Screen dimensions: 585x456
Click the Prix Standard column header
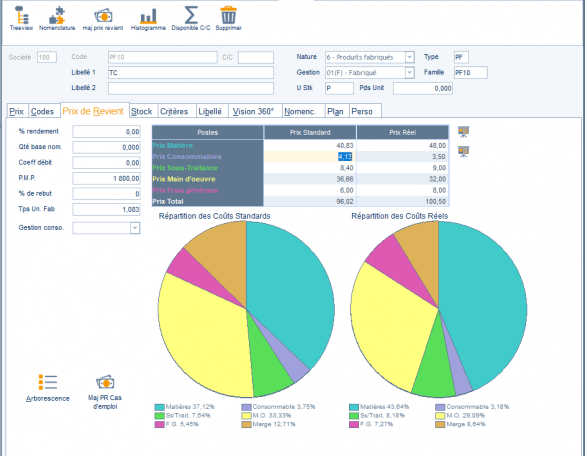click(x=310, y=132)
